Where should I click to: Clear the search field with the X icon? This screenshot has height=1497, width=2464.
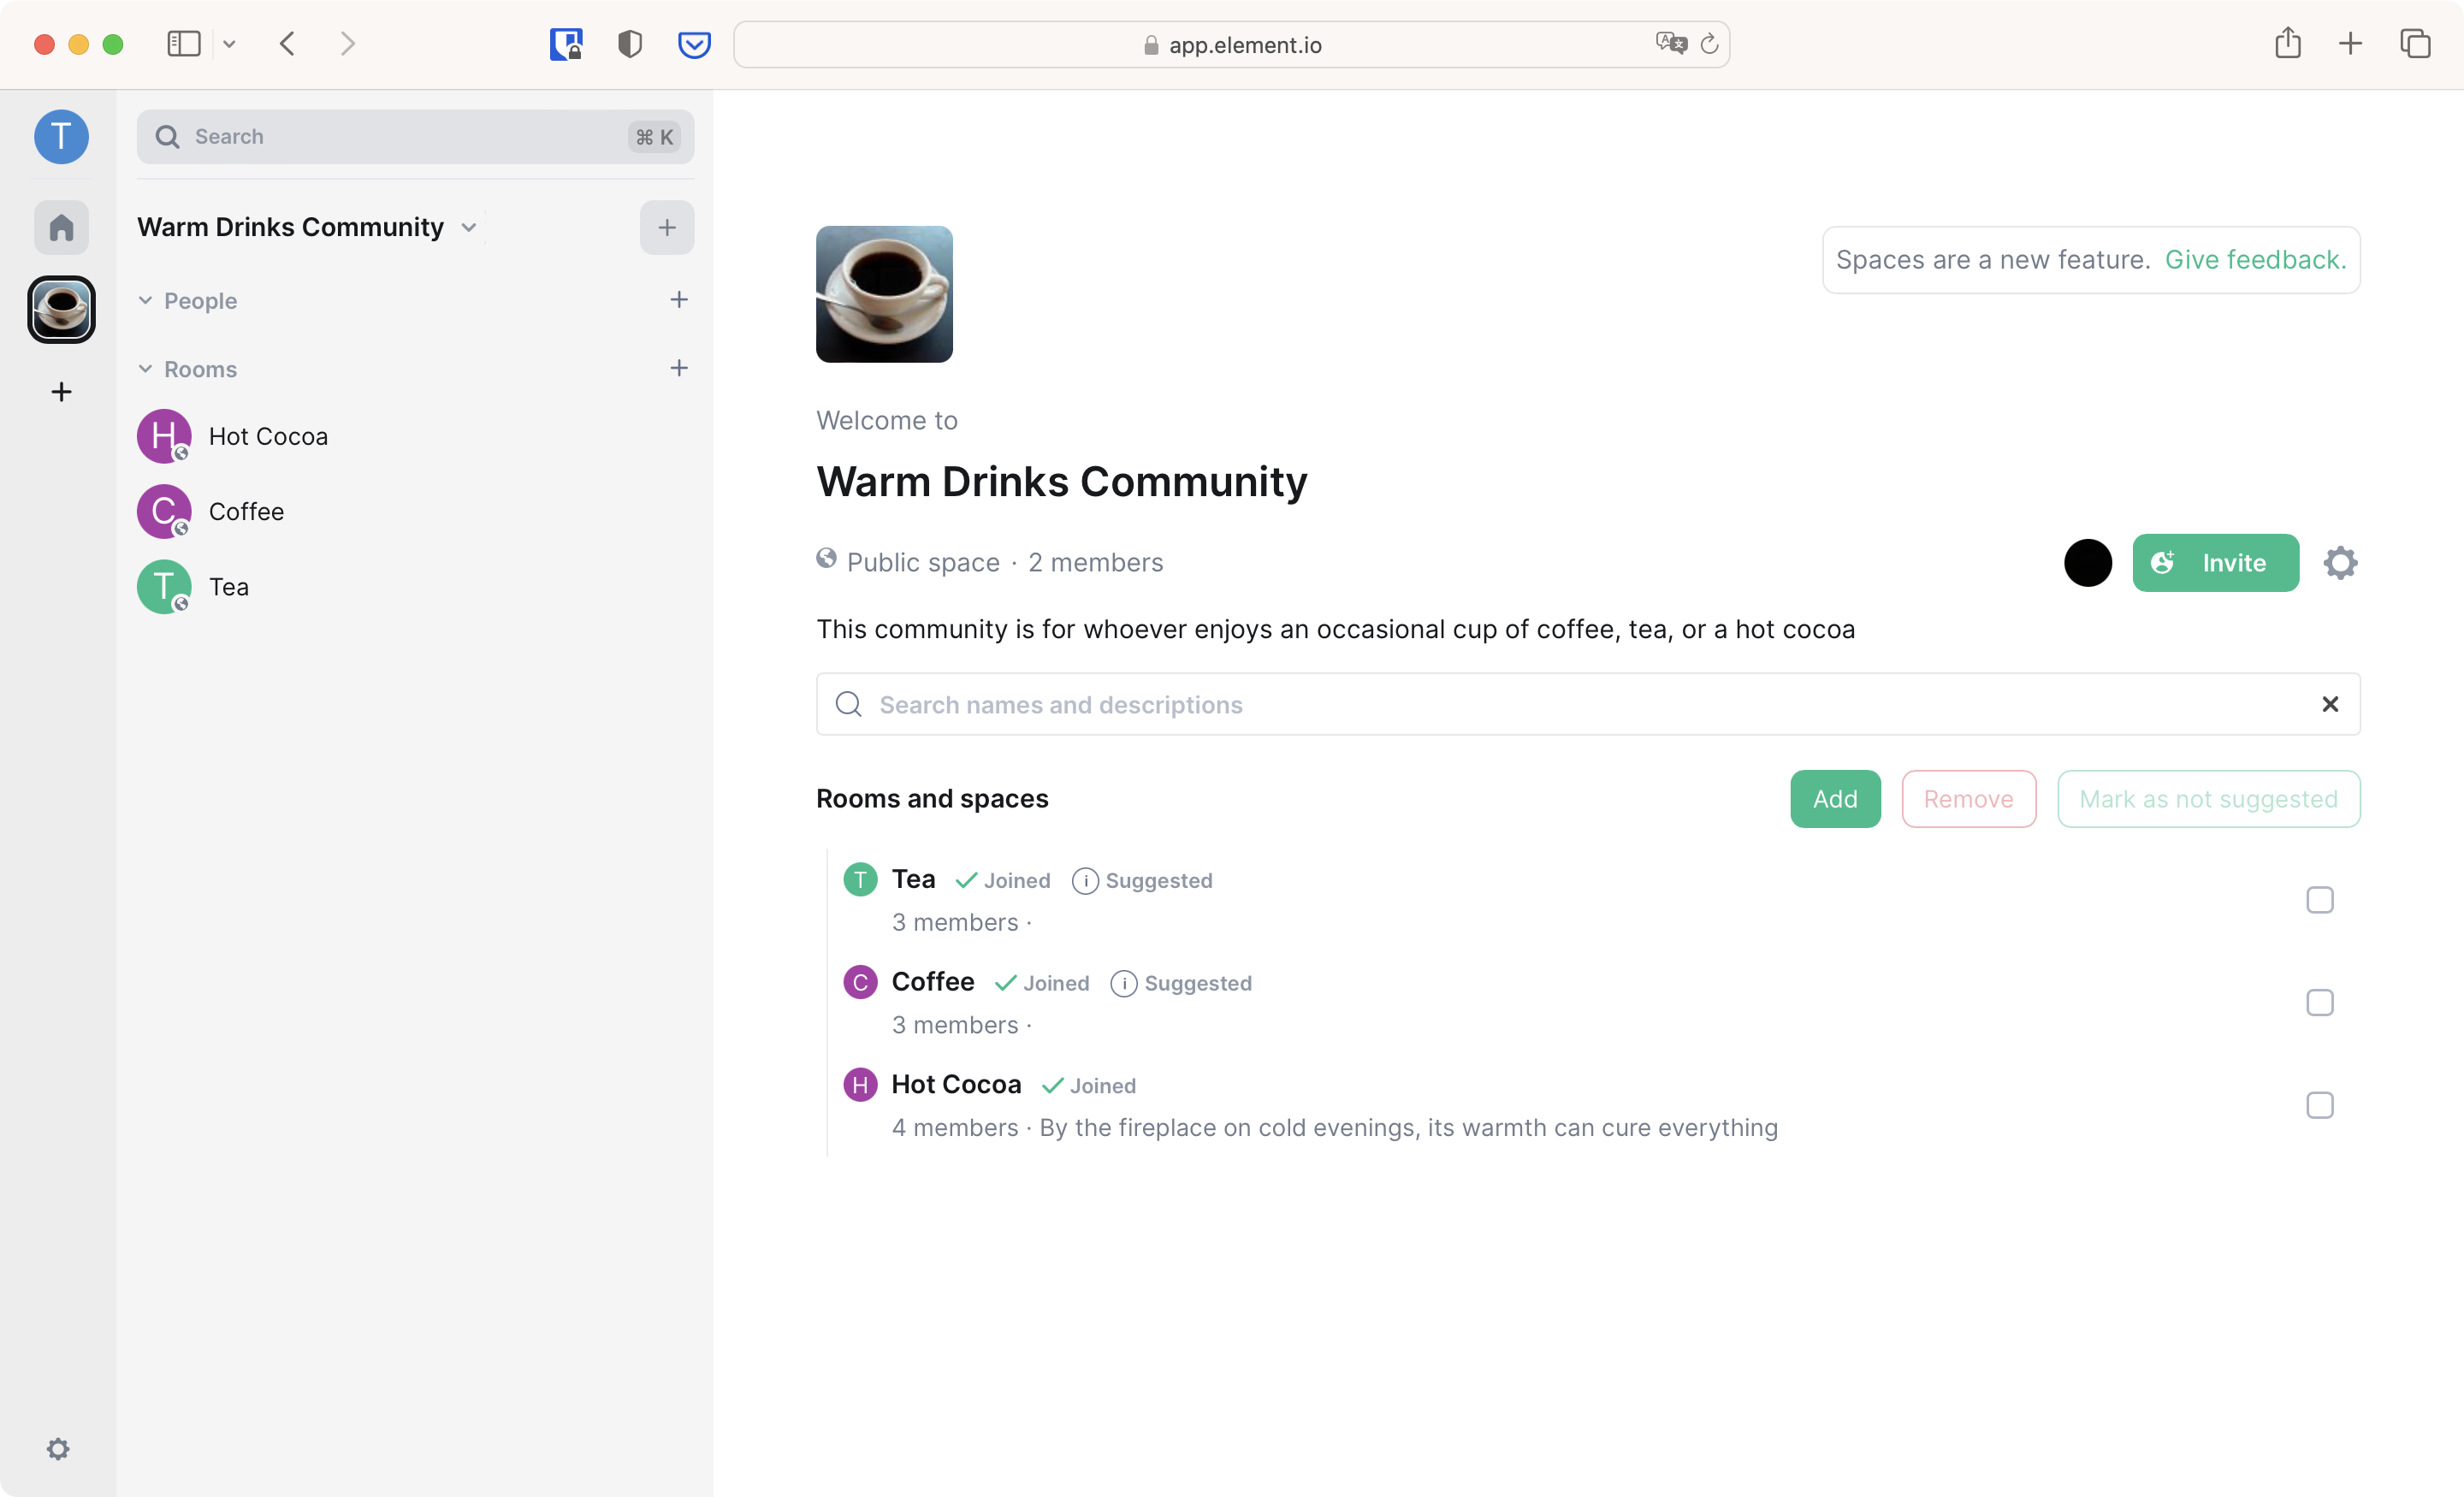[x=2331, y=704]
